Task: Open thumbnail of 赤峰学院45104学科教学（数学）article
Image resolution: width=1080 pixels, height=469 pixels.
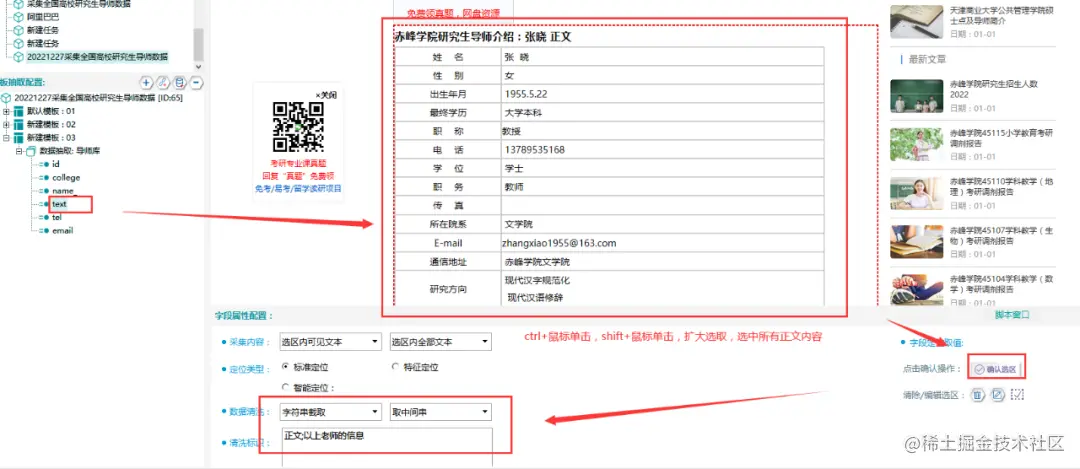Action: tap(915, 289)
